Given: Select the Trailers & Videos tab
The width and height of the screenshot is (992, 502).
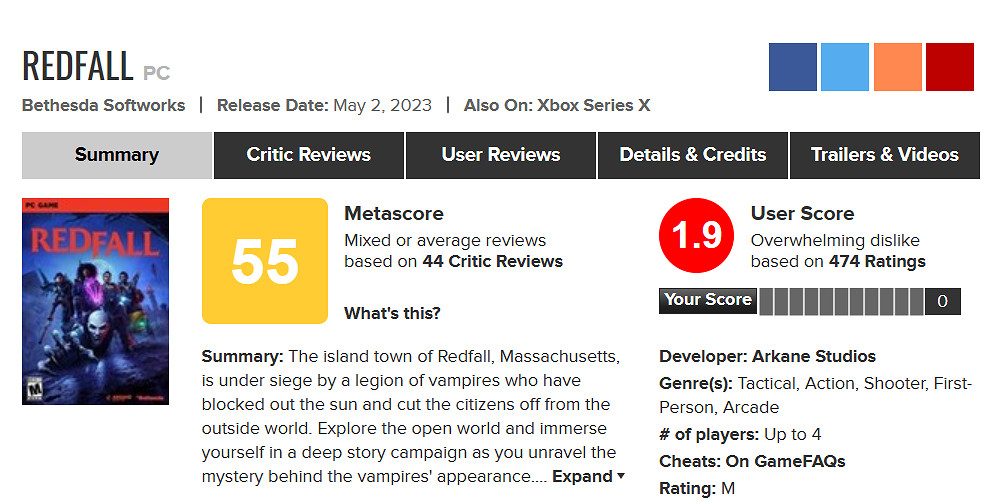Looking at the screenshot, I should click(884, 155).
